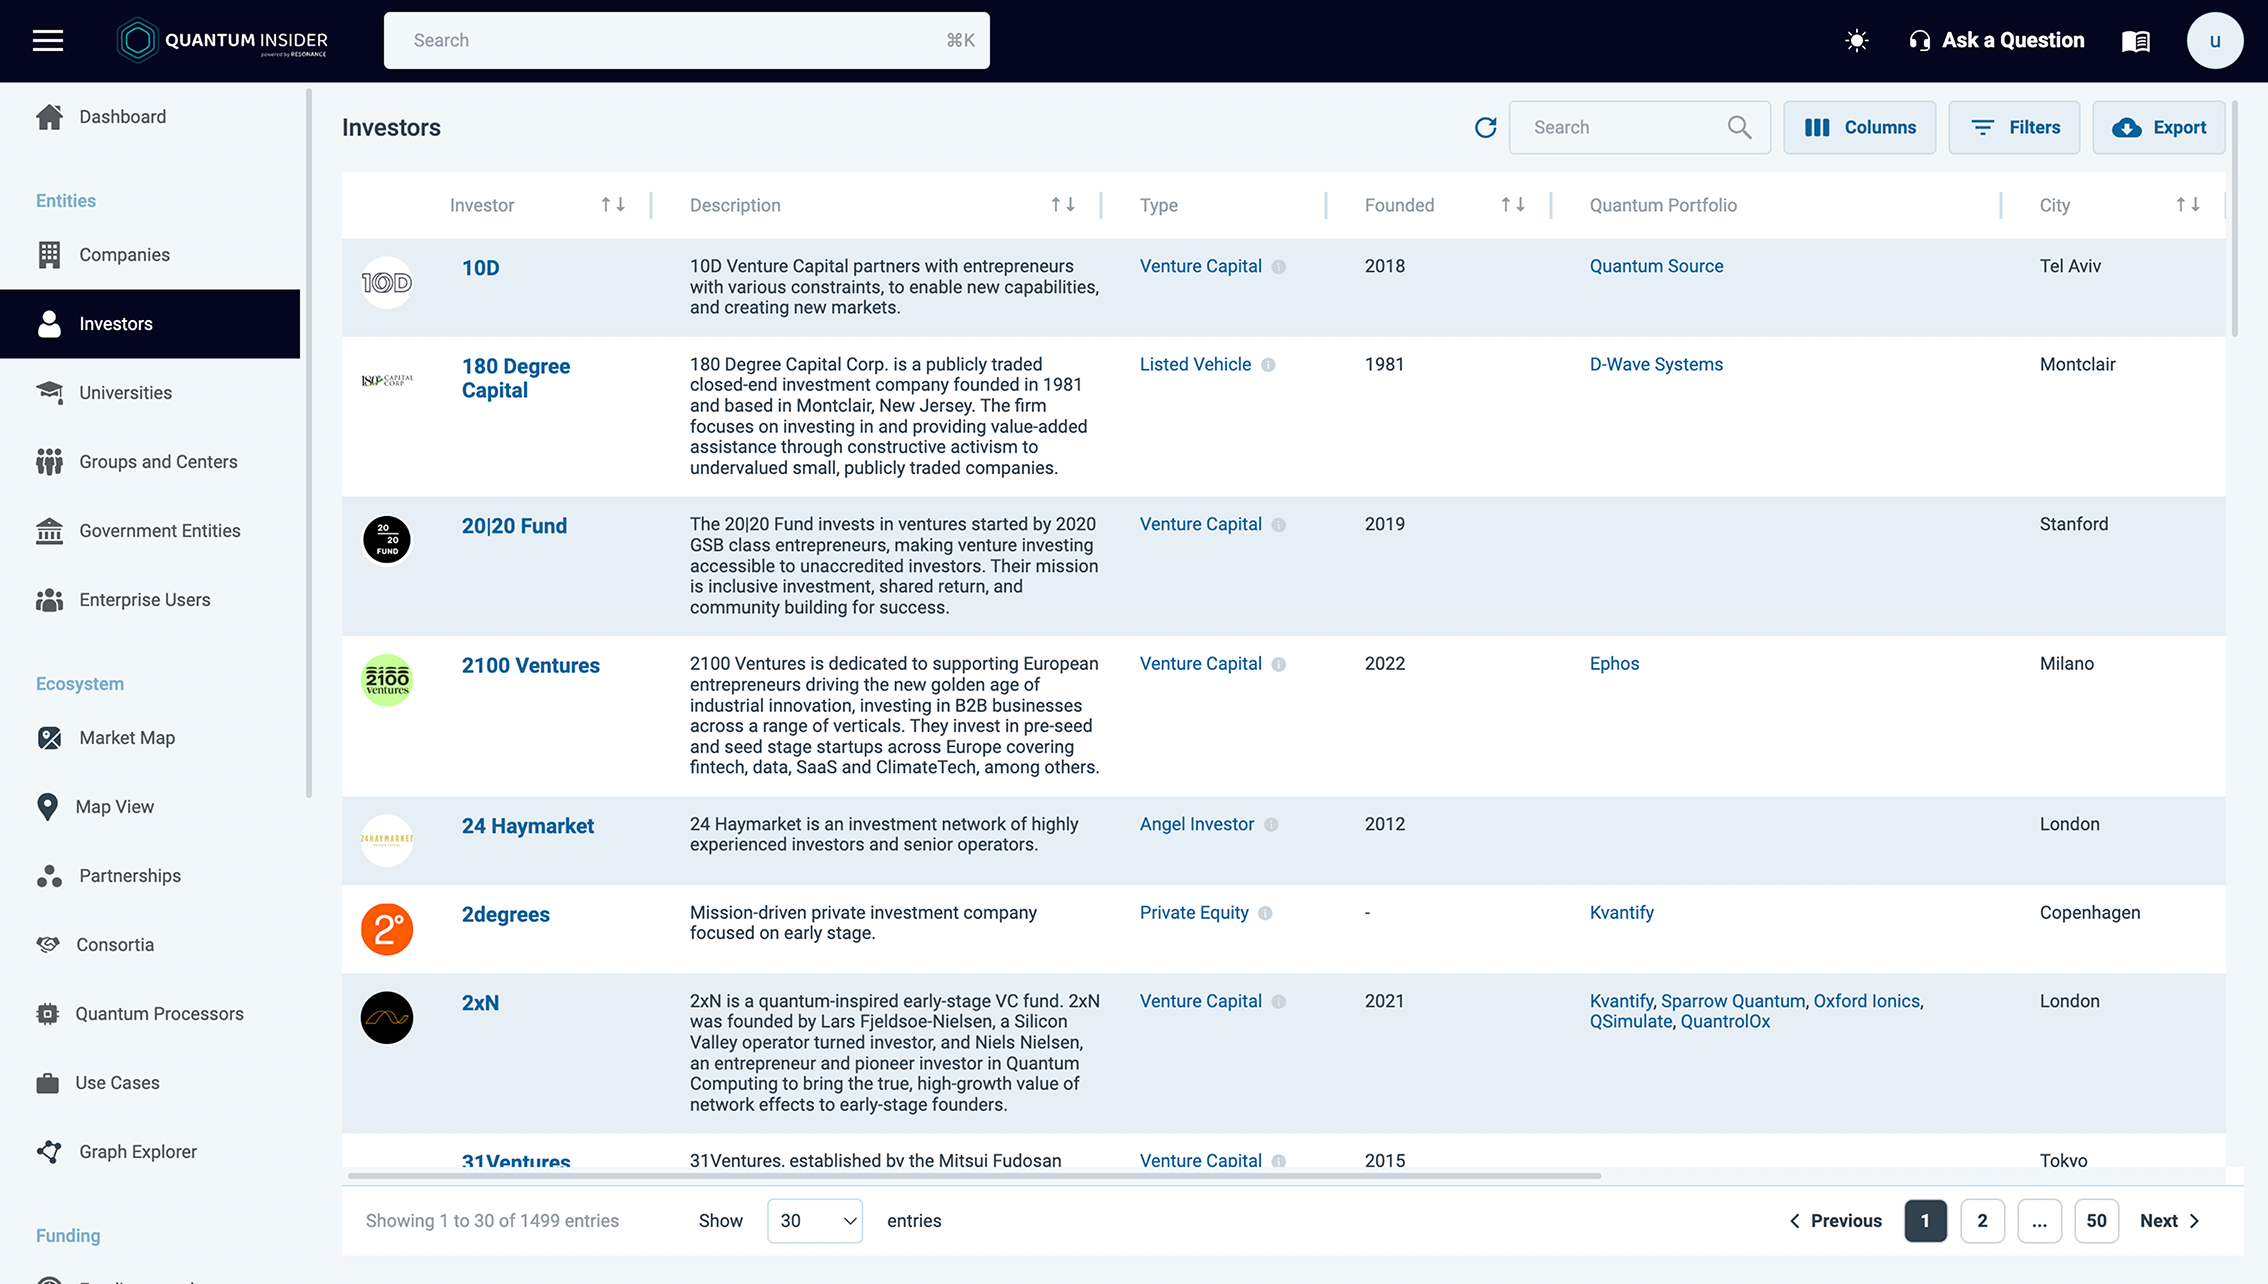Click the Market Map icon

[49, 738]
